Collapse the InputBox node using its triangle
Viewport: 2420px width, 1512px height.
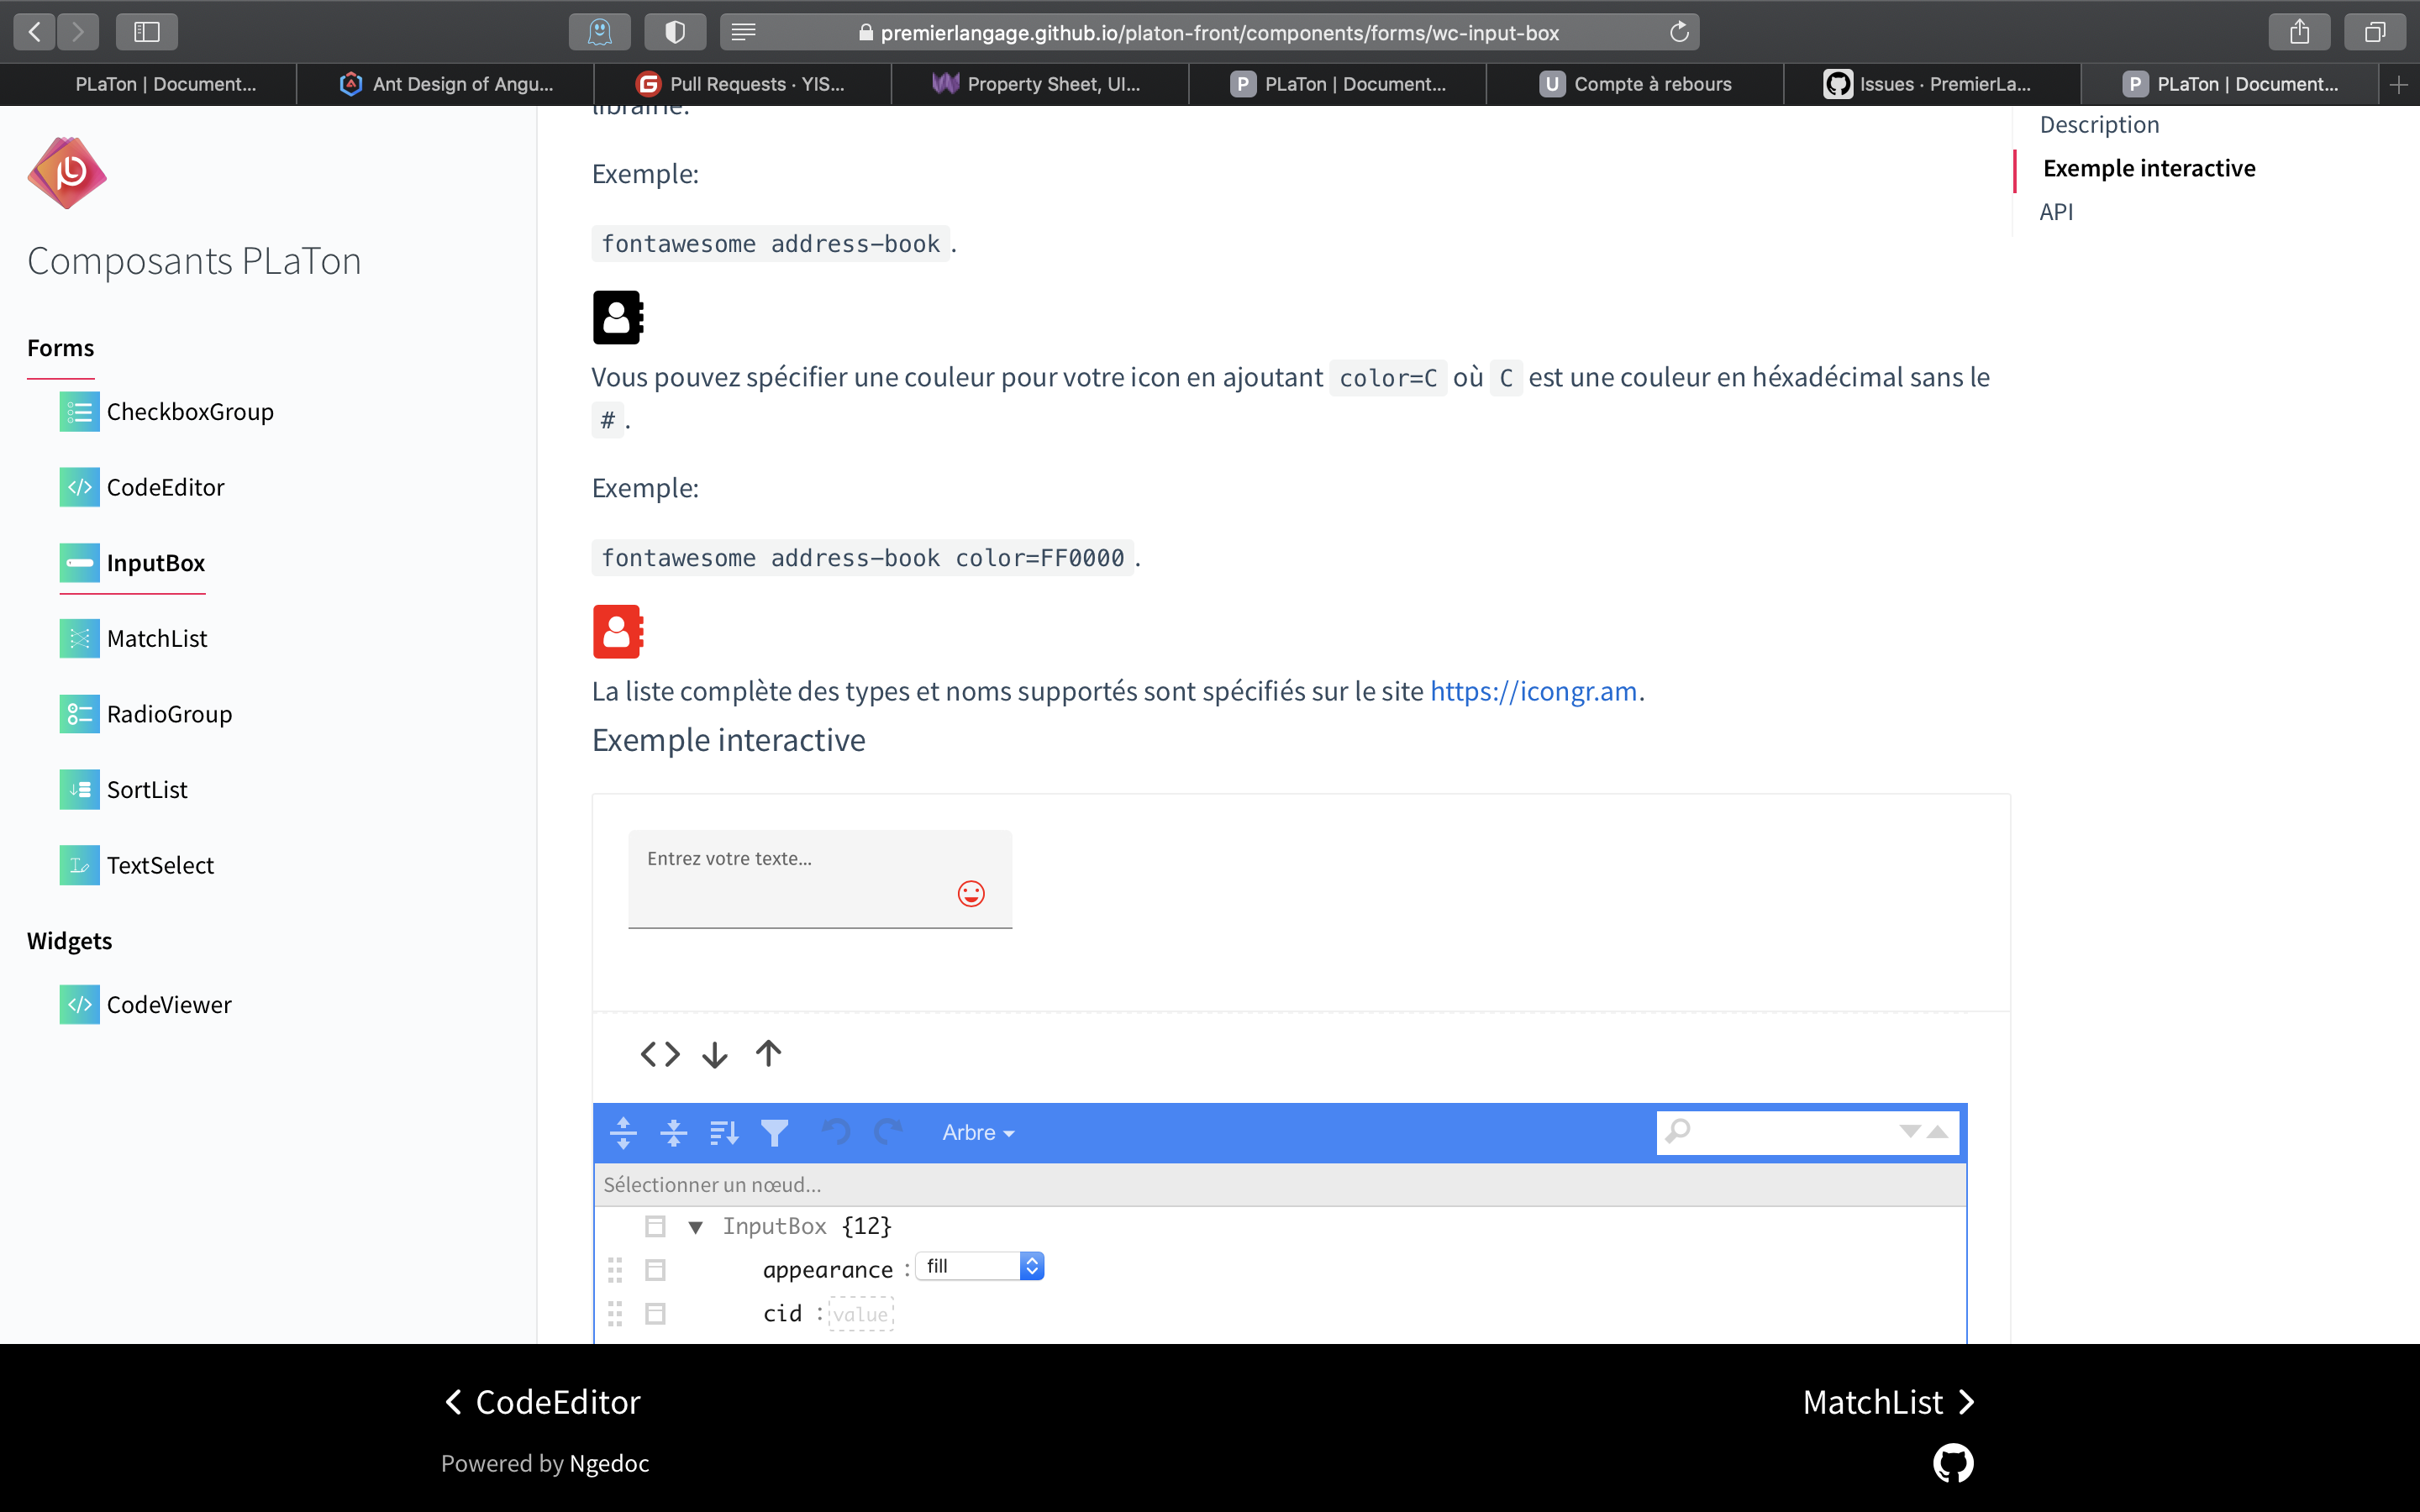click(x=695, y=1226)
